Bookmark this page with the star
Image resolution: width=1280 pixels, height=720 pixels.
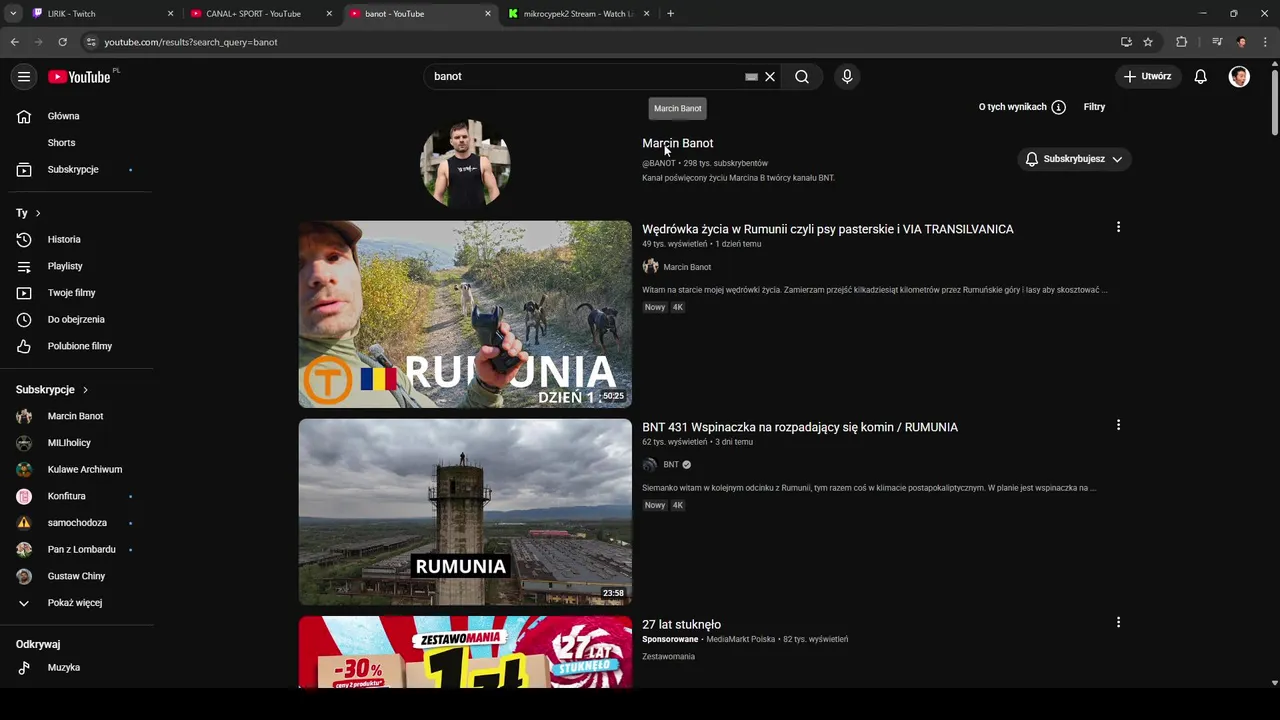[x=1148, y=42]
